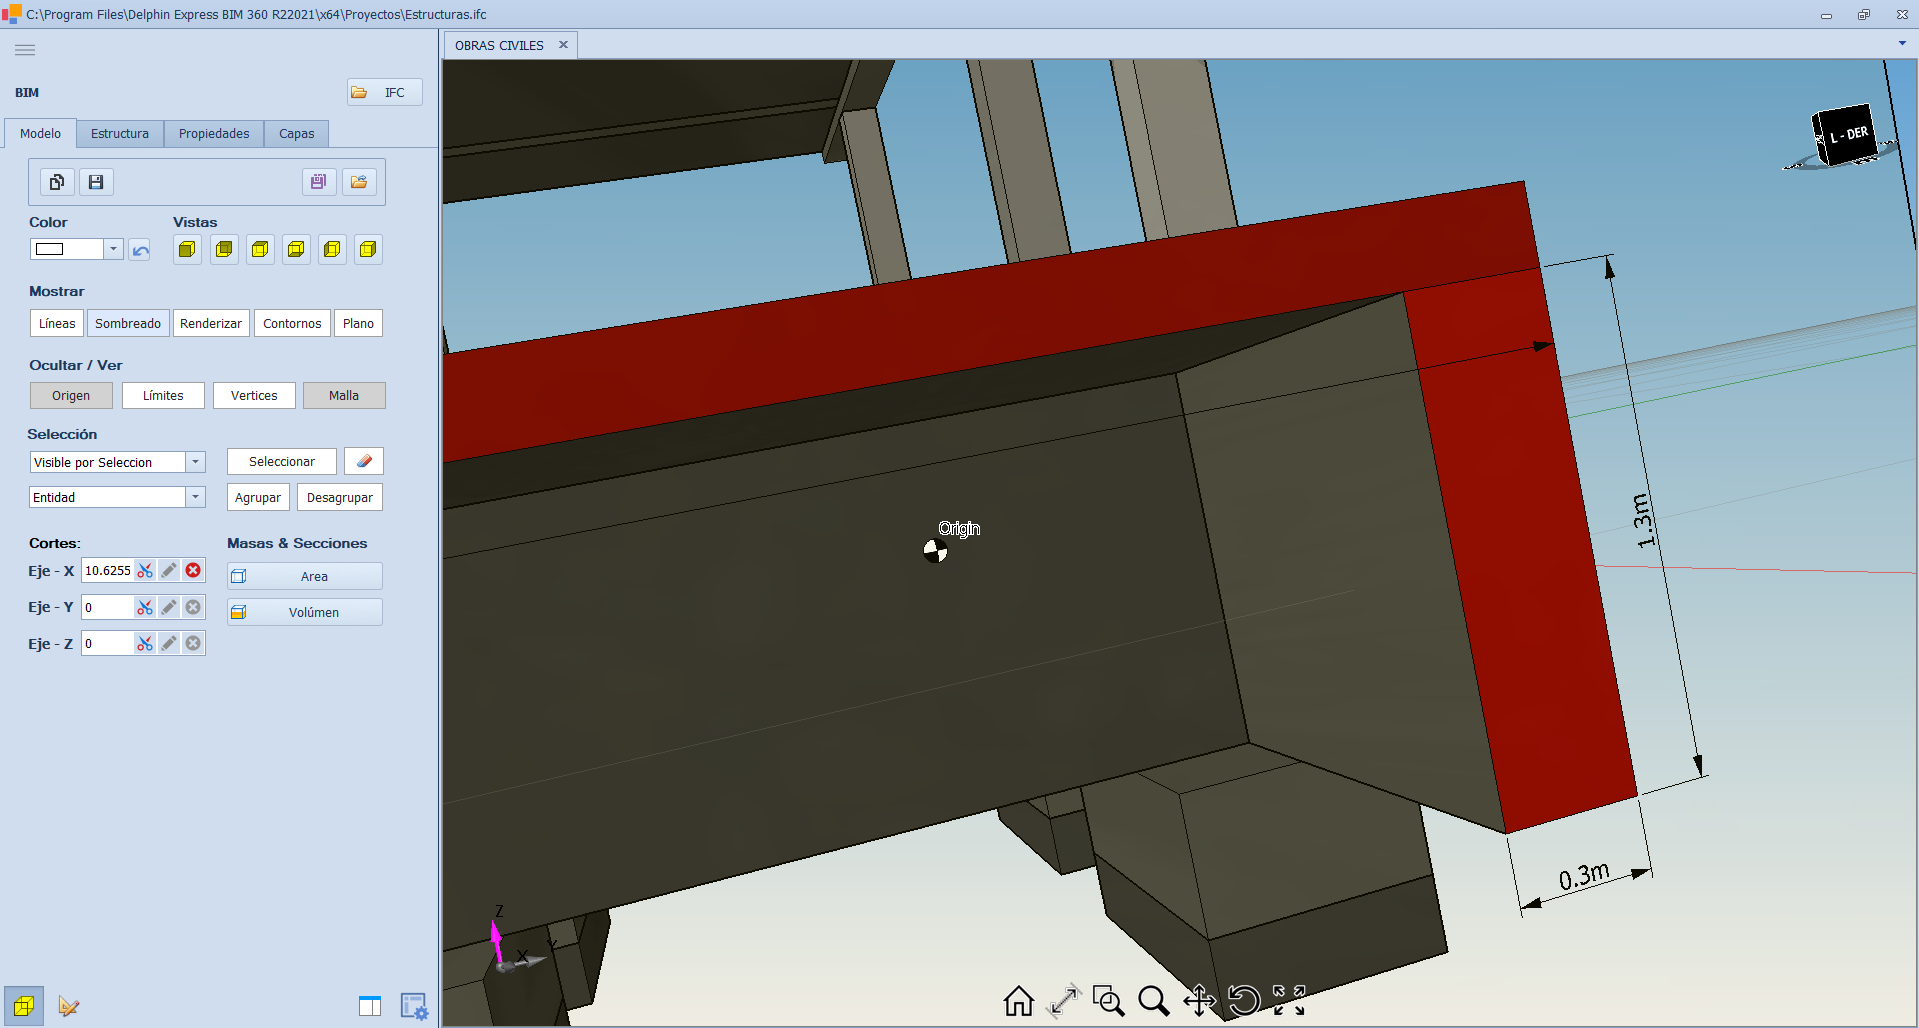Viewport: 1919px width, 1028px height.
Task: Click the save model floppy icon
Action: point(96,182)
